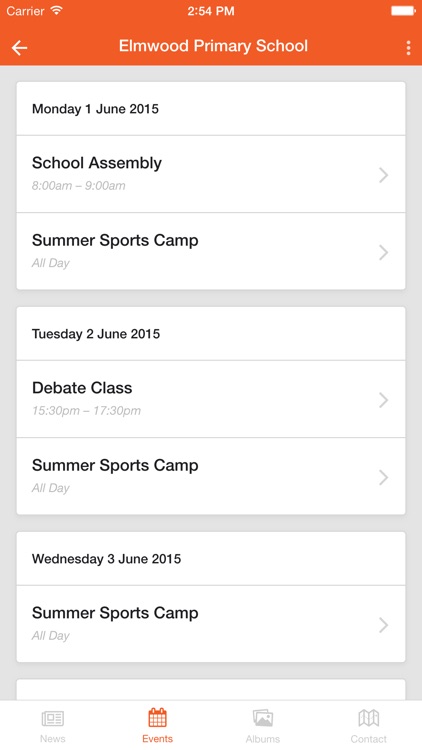This screenshot has width=422, height=750.
Task: Open the Contact map icon
Action: coord(368,718)
